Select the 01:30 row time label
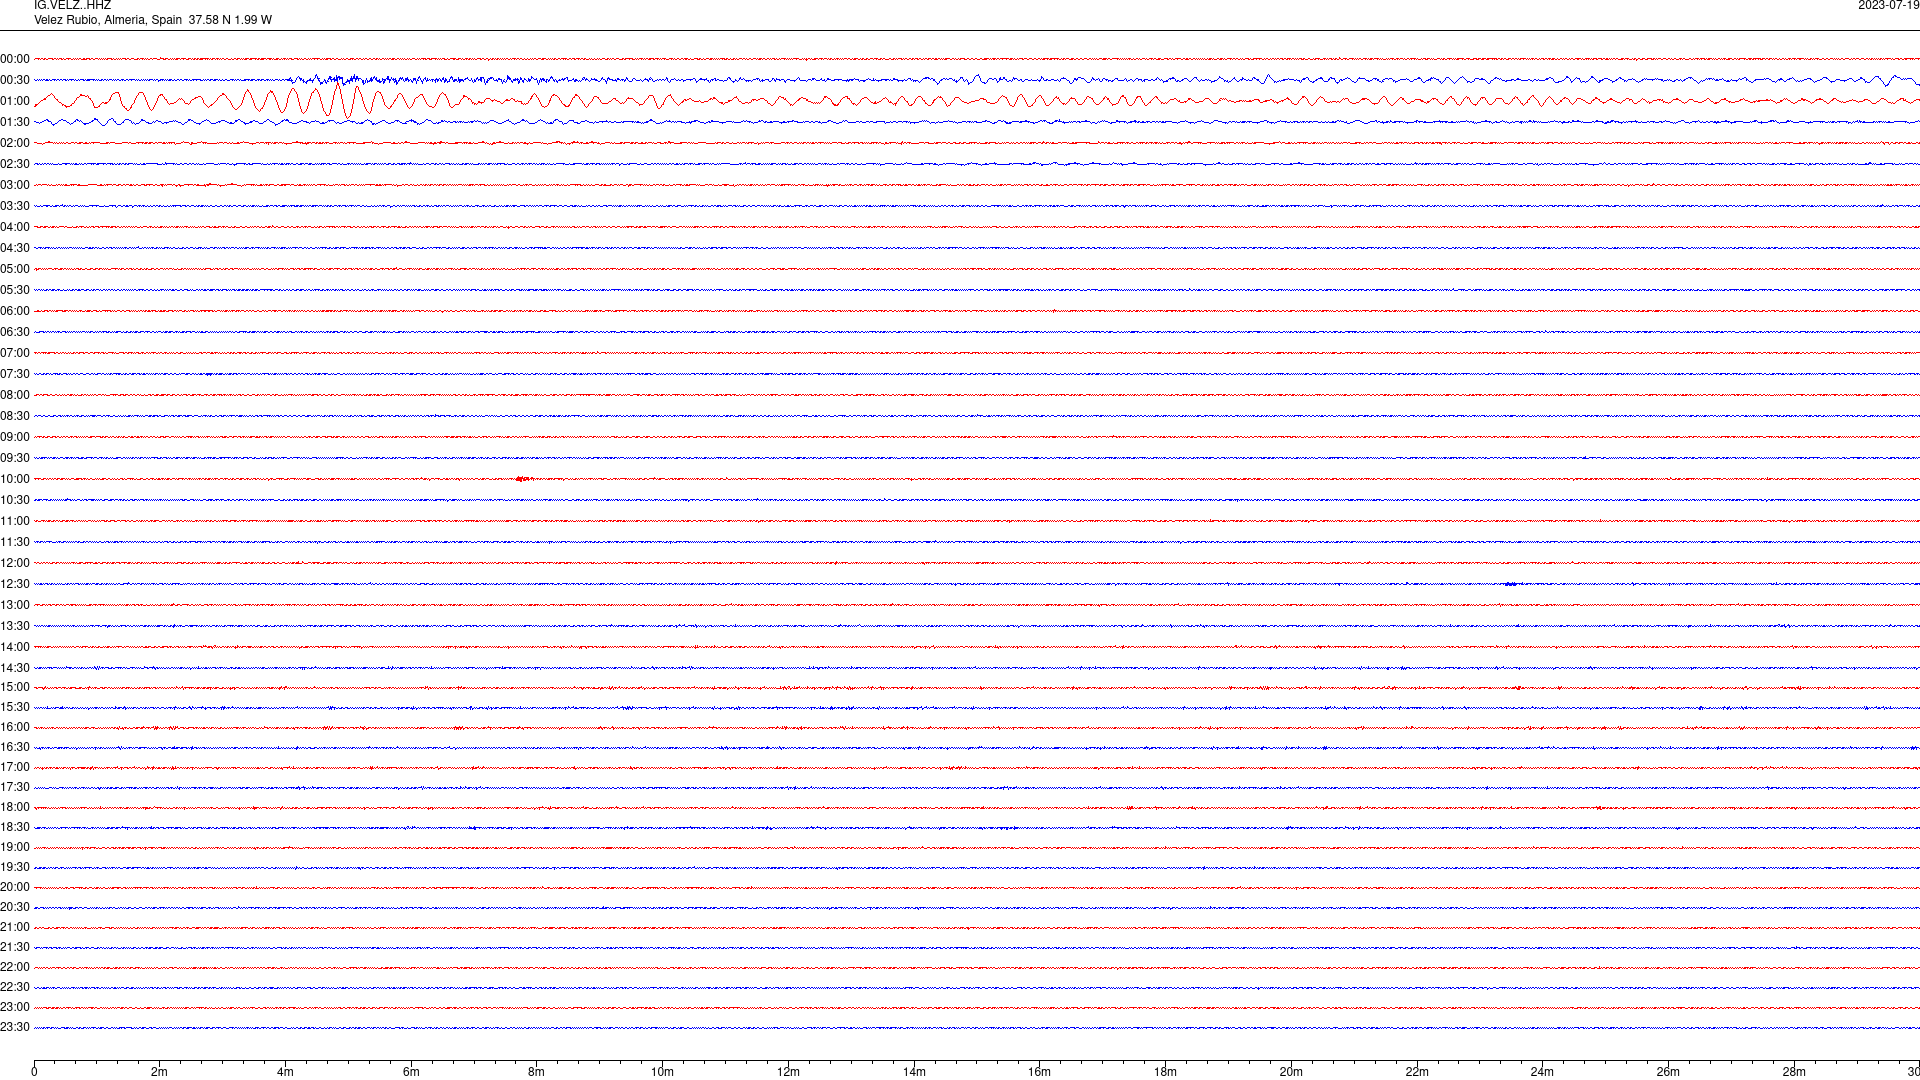This screenshot has height=1080, width=1920. tap(15, 122)
